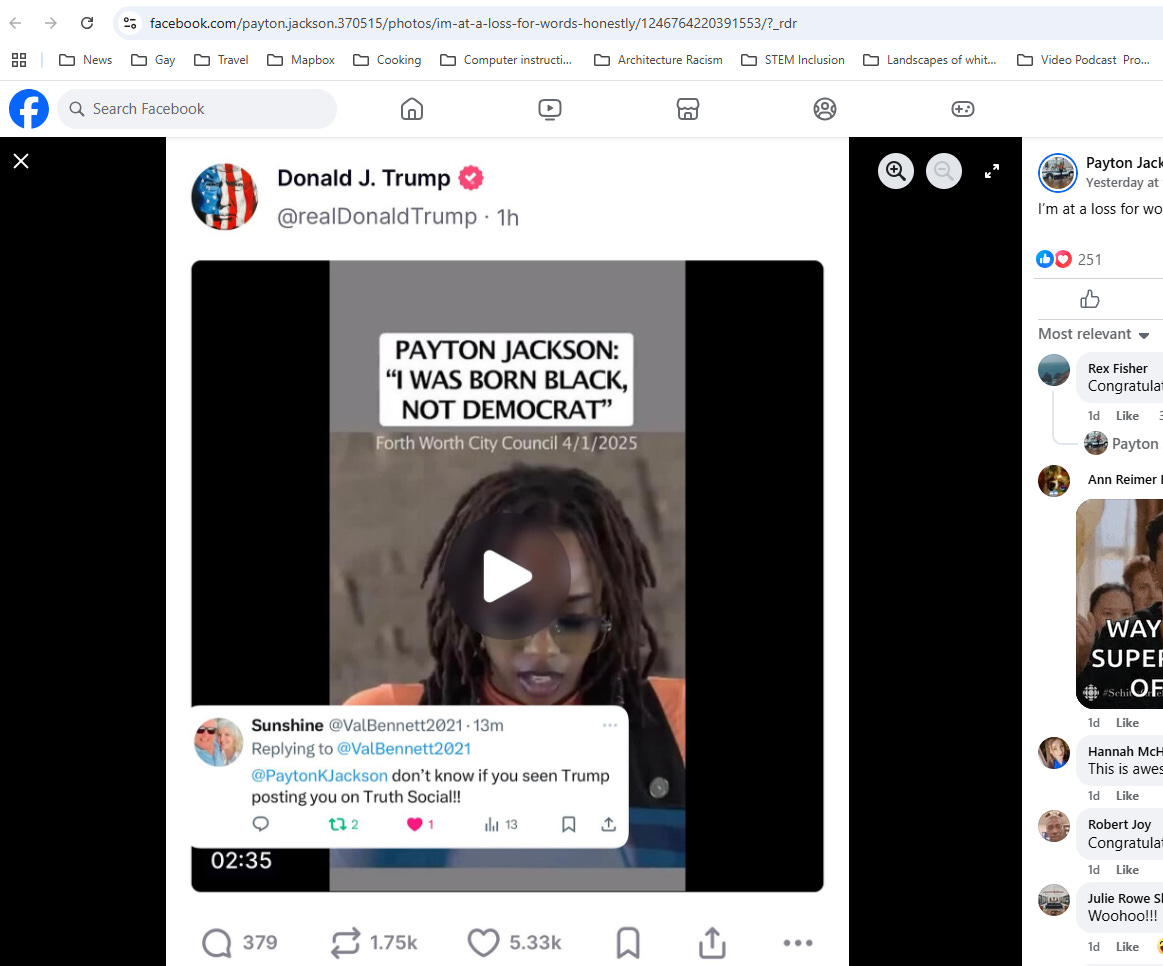This screenshot has height=966, width=1163.
Task: Zoom in on the photo
Action: (896, 171)
